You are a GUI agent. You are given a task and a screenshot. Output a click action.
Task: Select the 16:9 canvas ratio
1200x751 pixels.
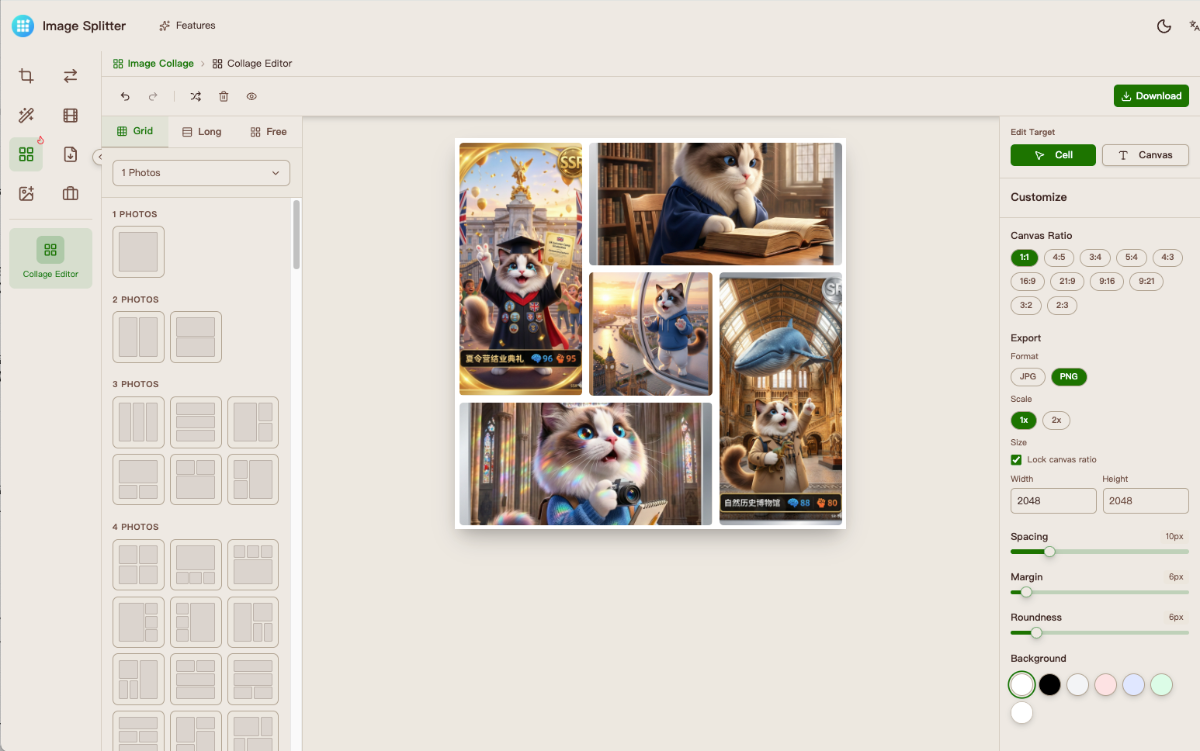pos(1027,281)
